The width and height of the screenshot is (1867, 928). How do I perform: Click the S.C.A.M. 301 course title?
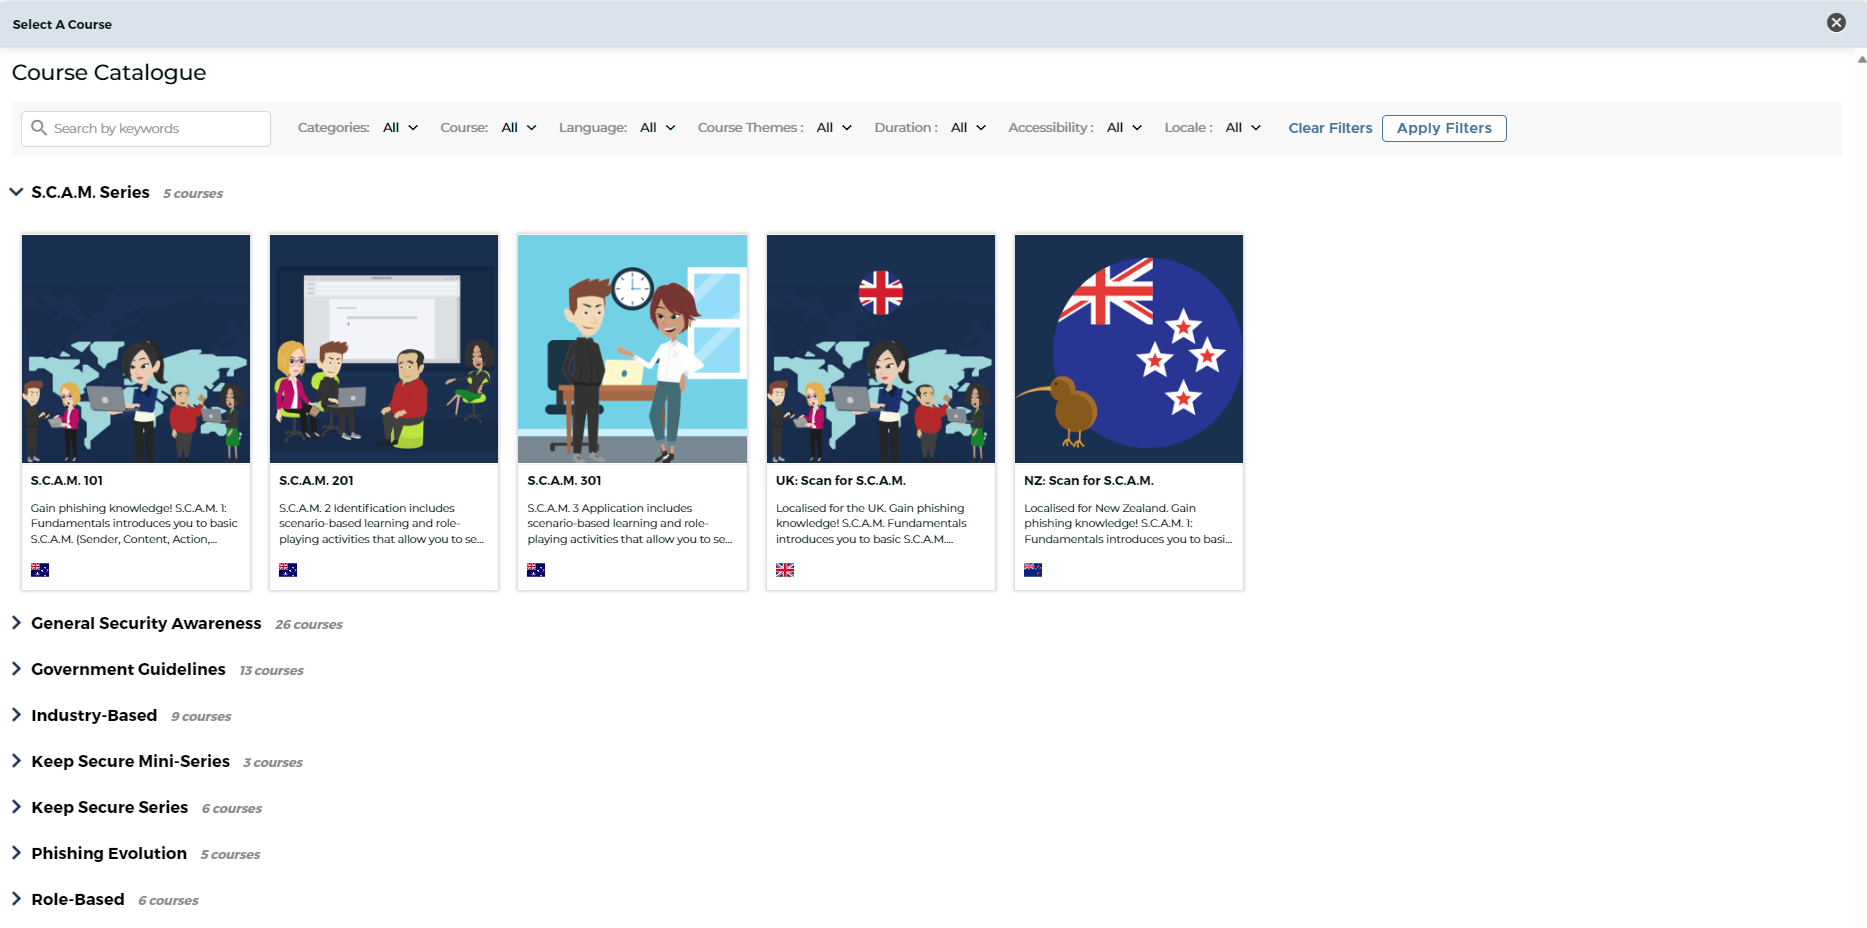(564, 481)
